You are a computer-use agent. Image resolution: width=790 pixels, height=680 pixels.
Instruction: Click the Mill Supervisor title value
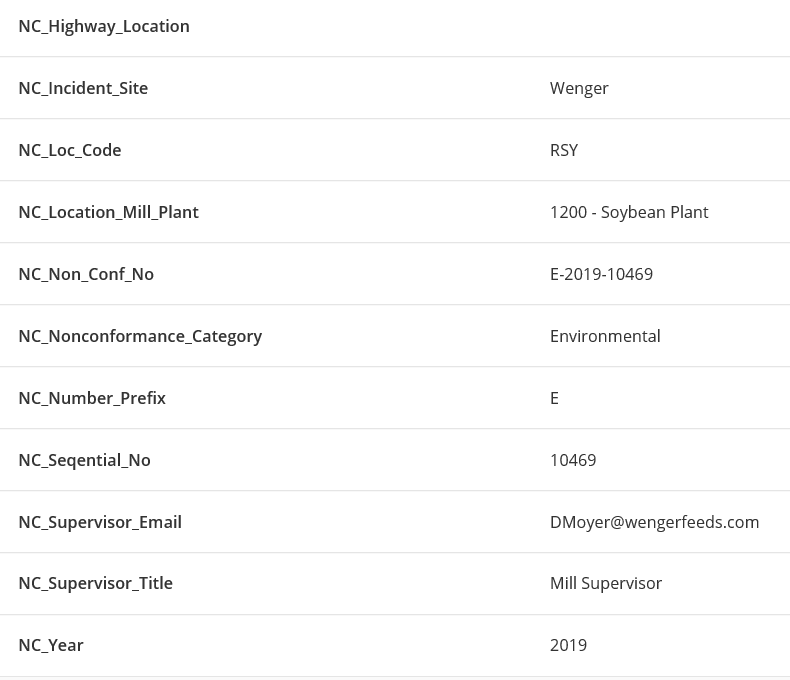[606, 583]
